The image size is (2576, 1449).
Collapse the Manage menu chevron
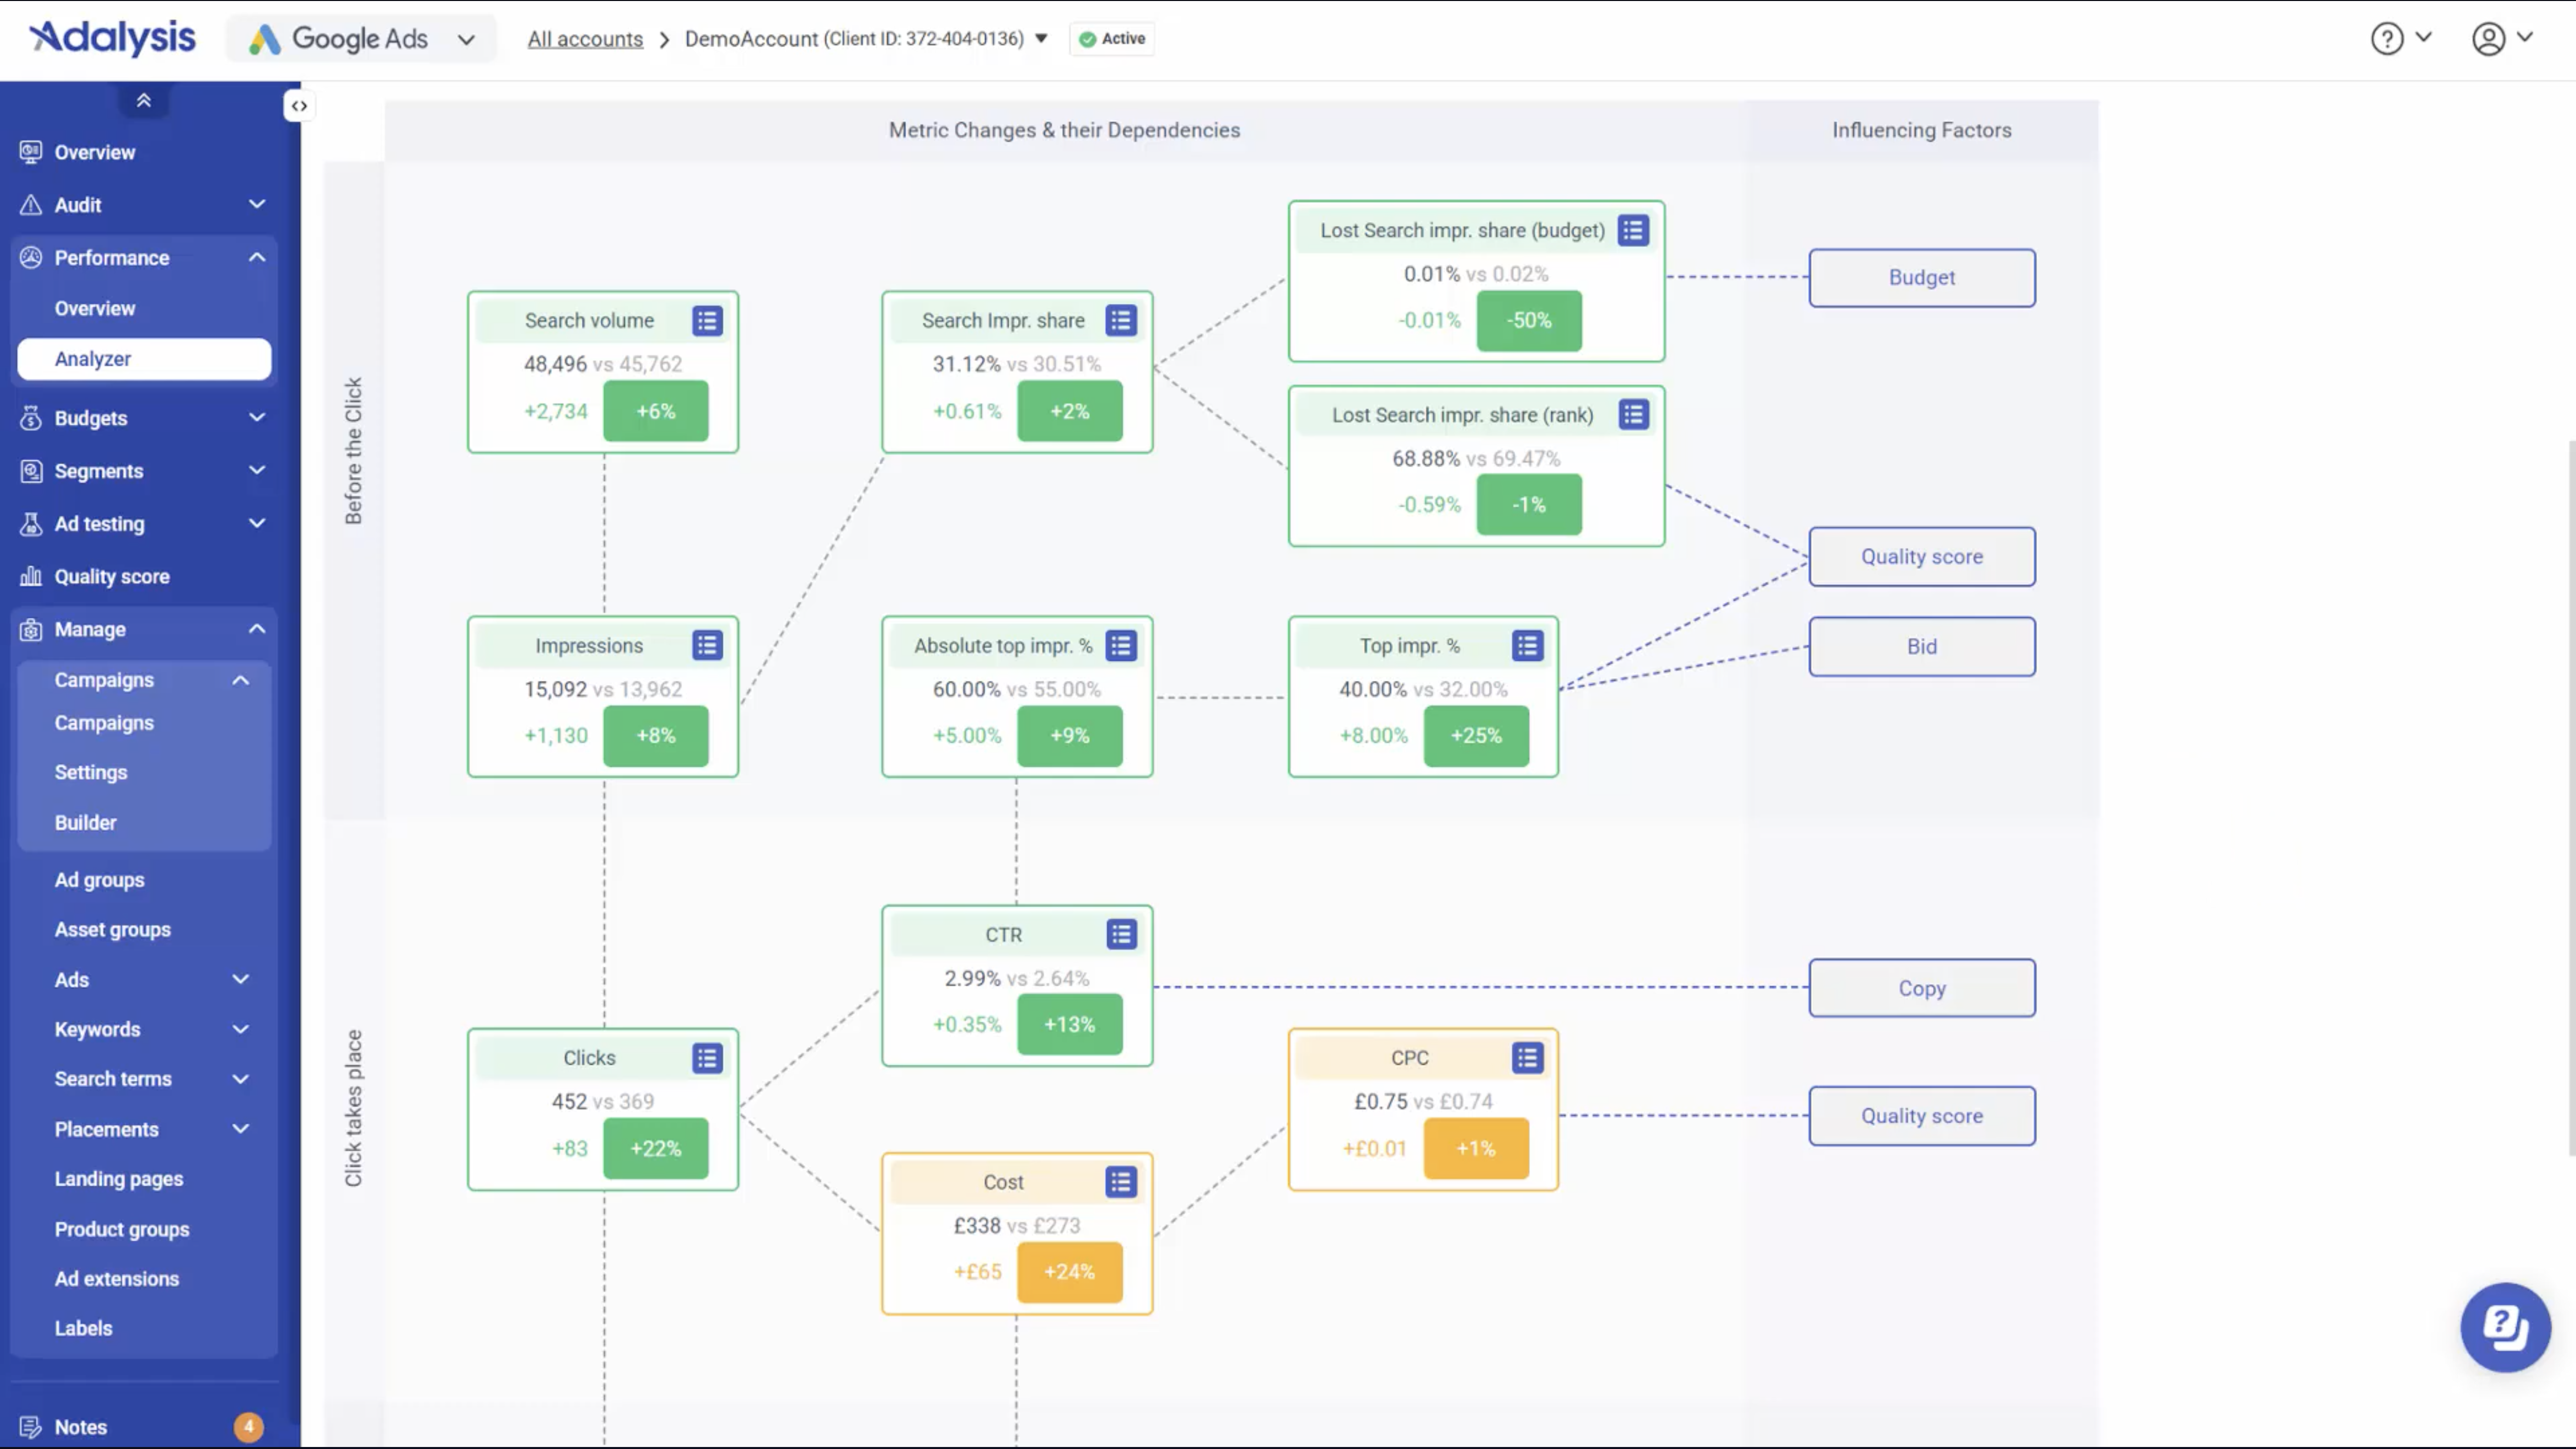pos(257,629)
